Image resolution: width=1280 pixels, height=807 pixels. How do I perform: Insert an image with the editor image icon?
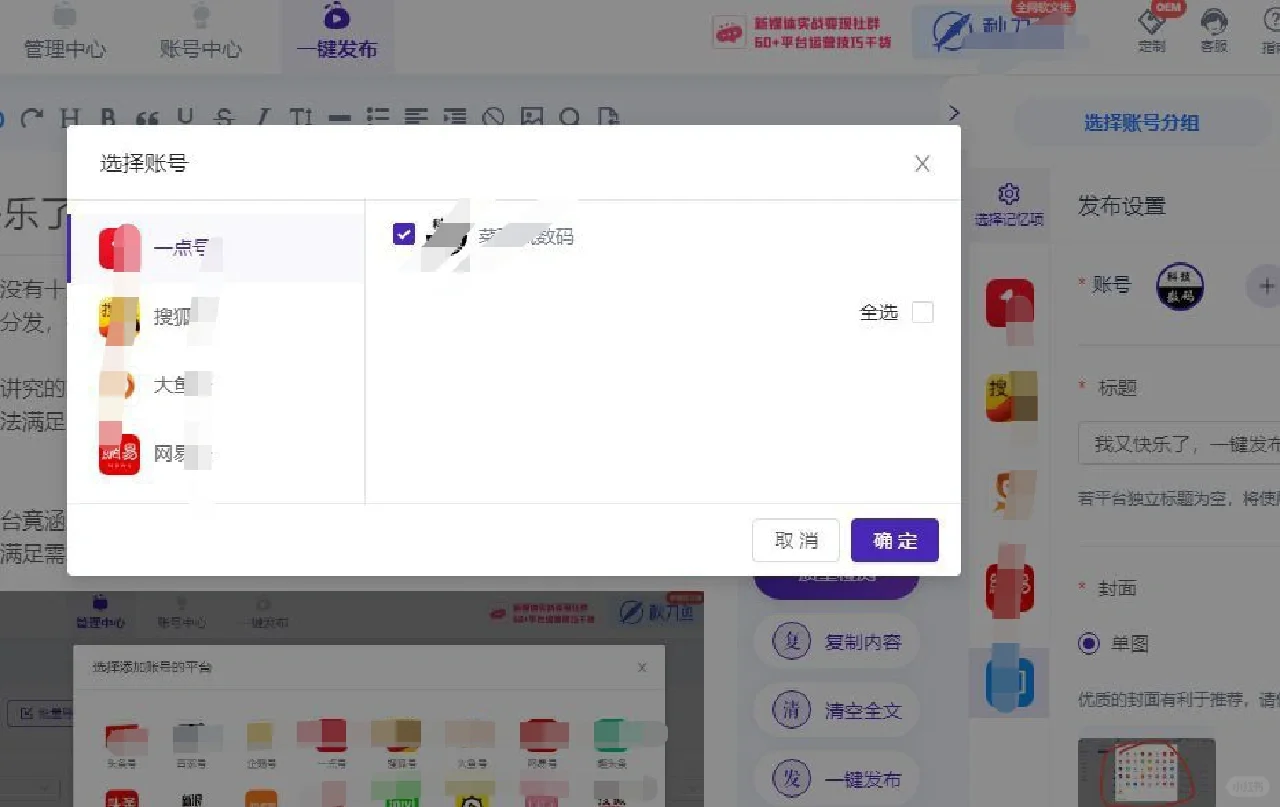pyautogui.click(x=531, y=118)
